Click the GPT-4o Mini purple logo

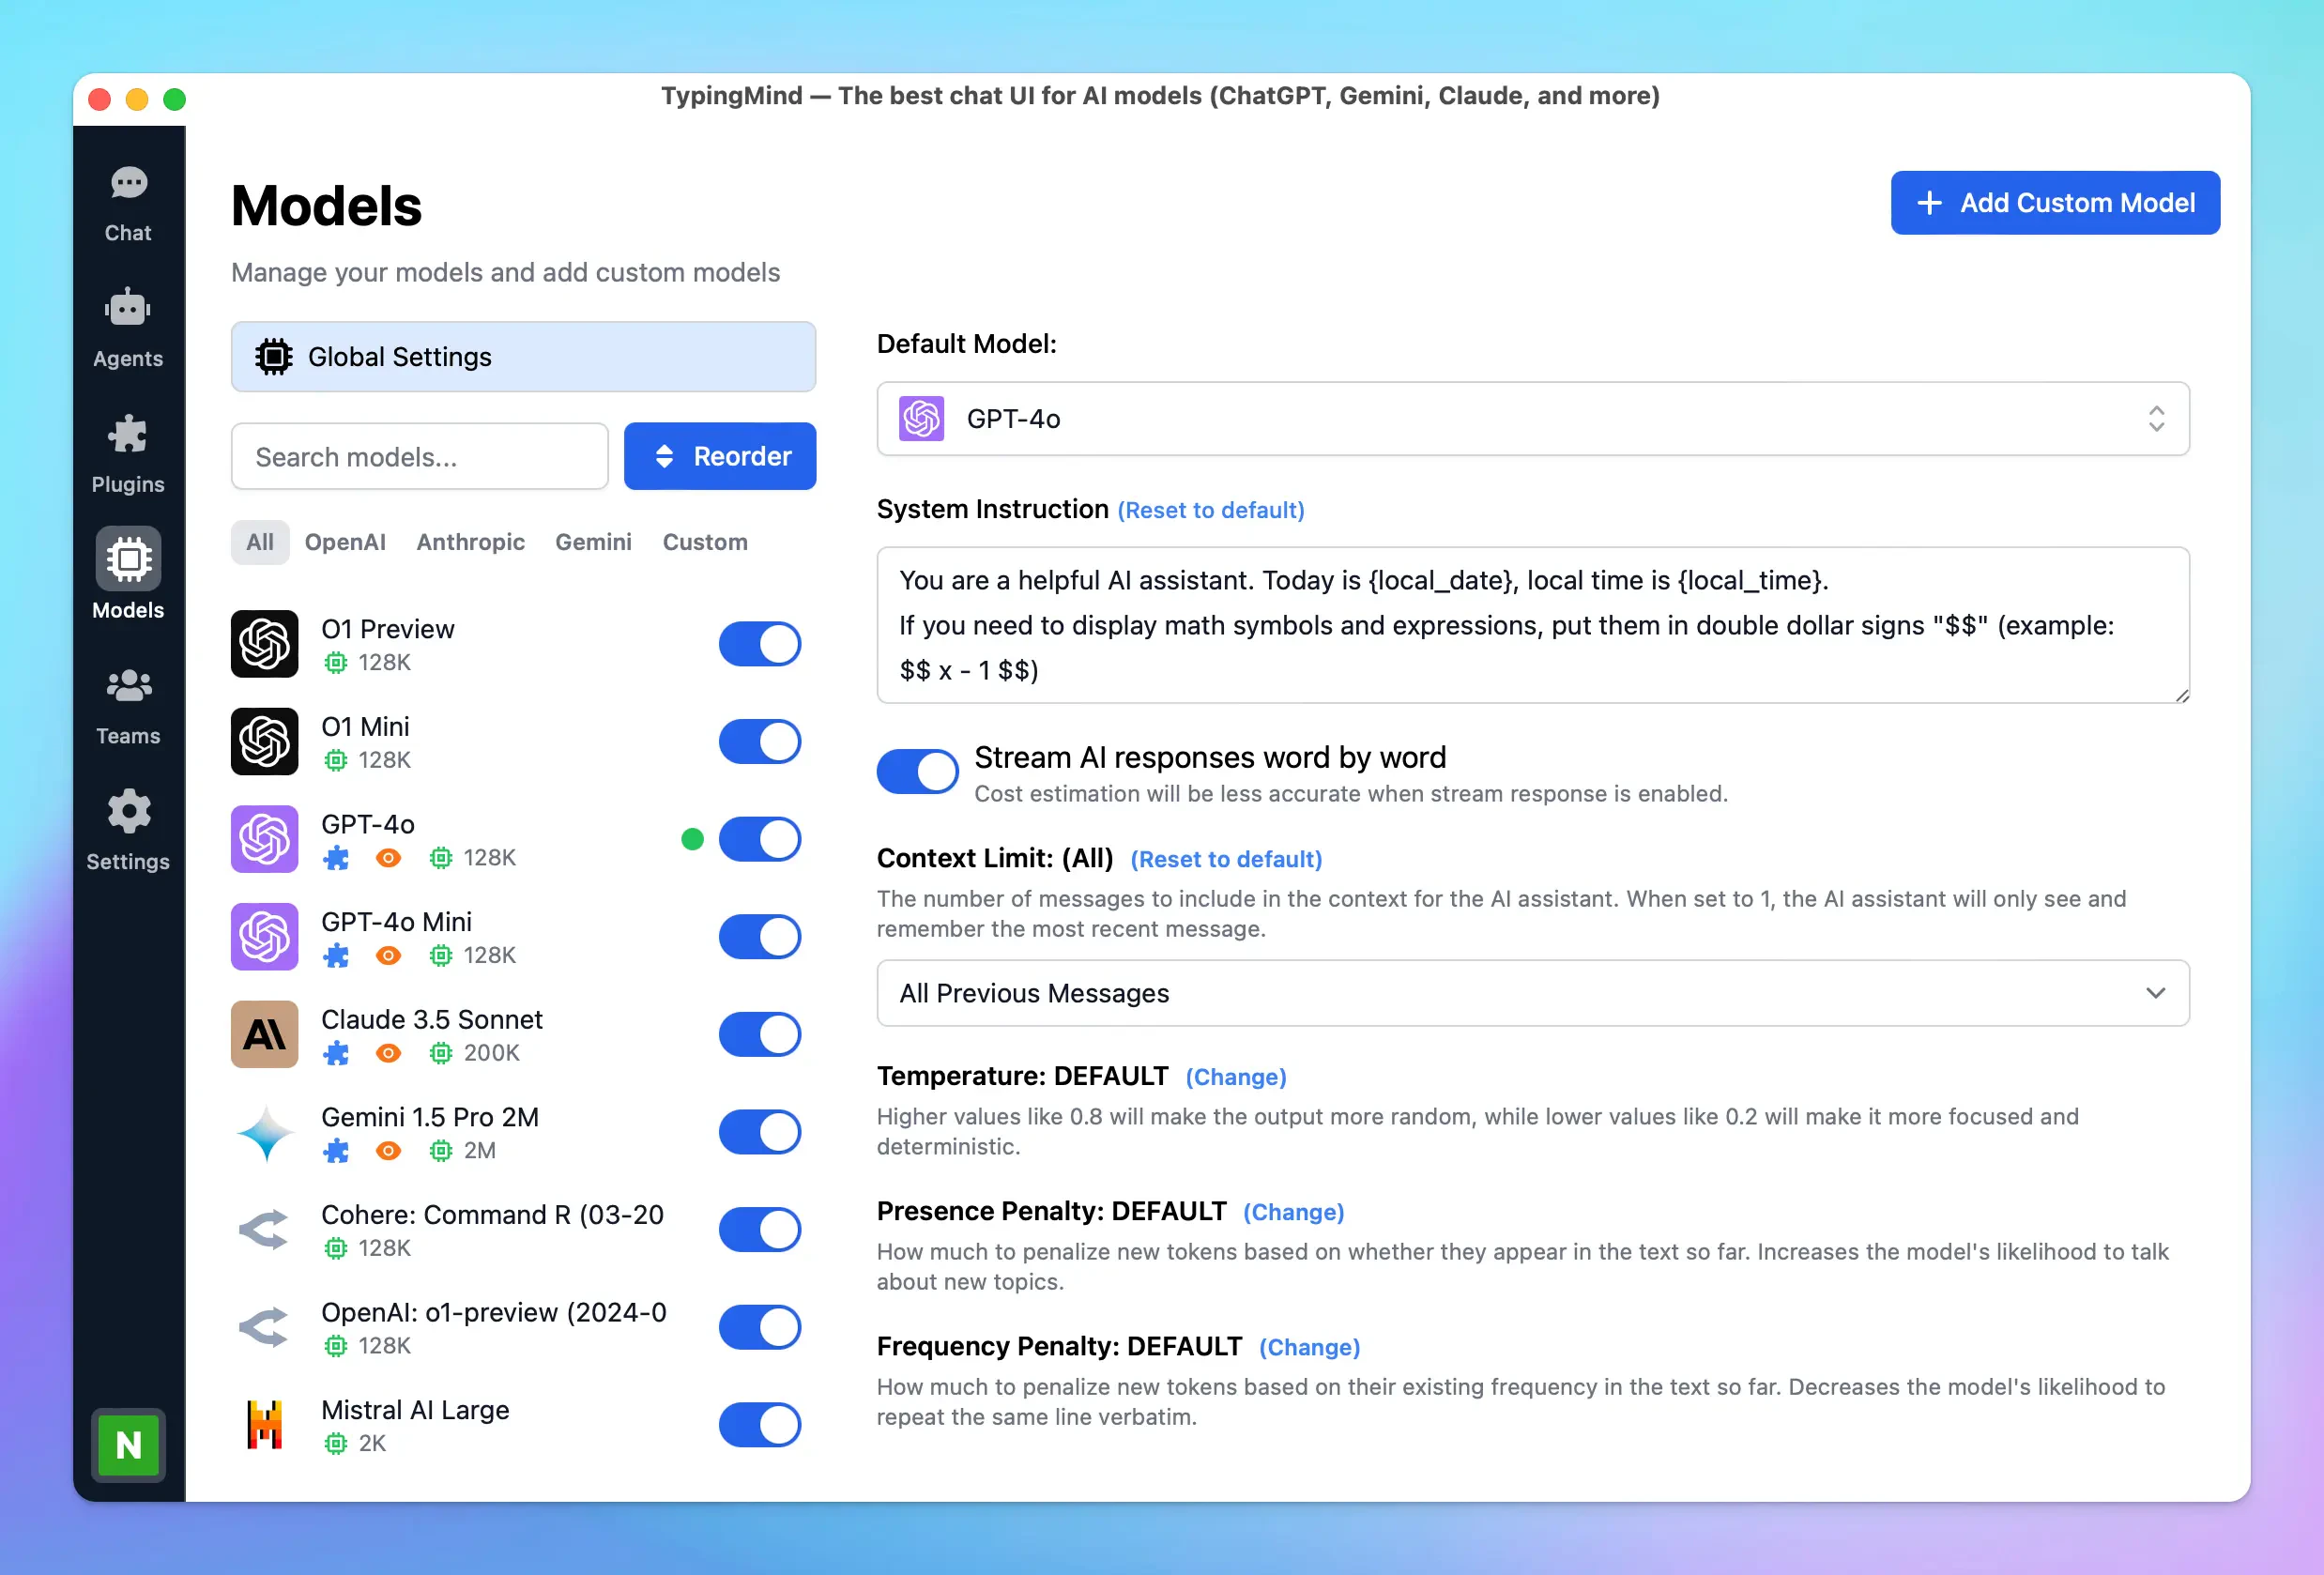265,937
